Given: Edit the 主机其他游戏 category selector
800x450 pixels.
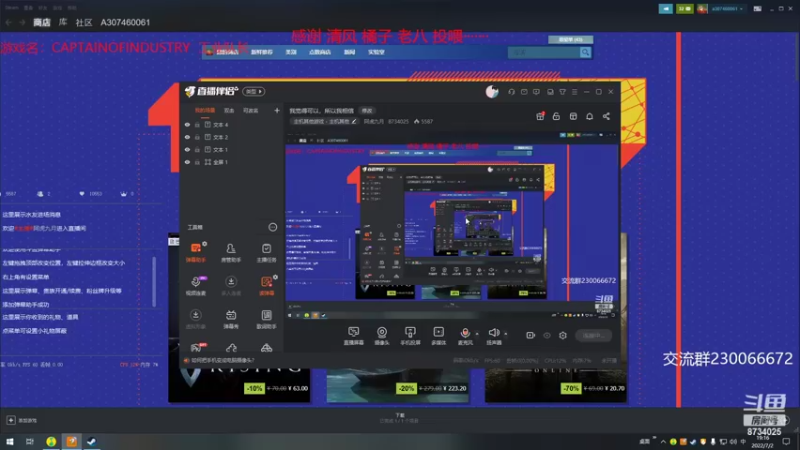Looking at the screenshot, I should point(325,121).
